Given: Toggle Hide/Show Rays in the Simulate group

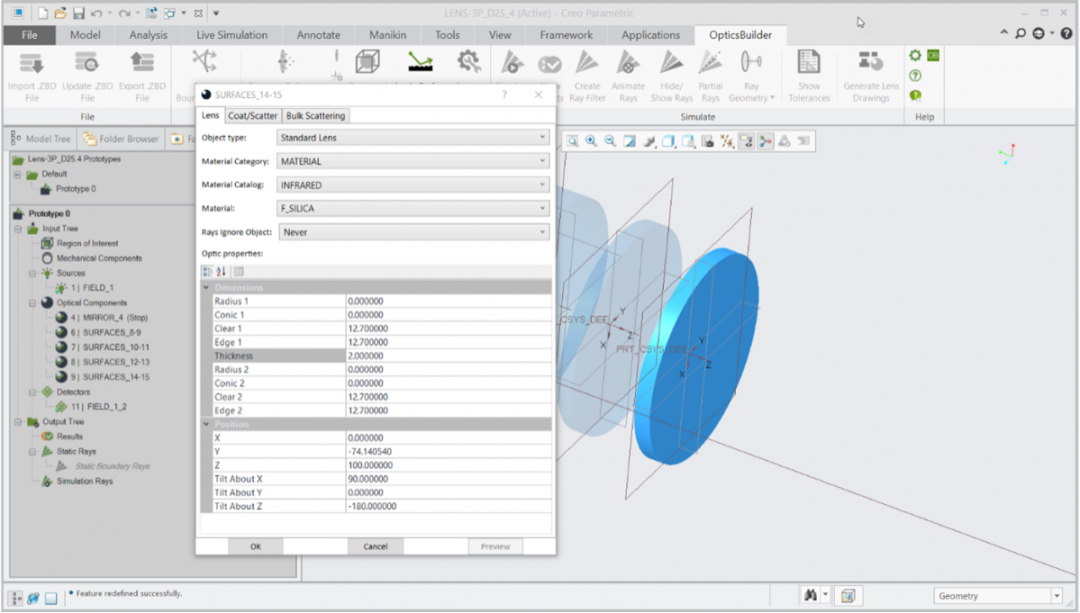Looking at the screenshot, I should pyautogui.click(x=671, y=65).
